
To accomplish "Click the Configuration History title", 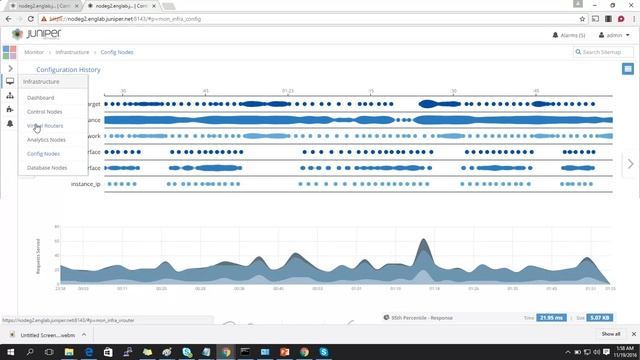I will pyautogui.click(x=68, y=70).
